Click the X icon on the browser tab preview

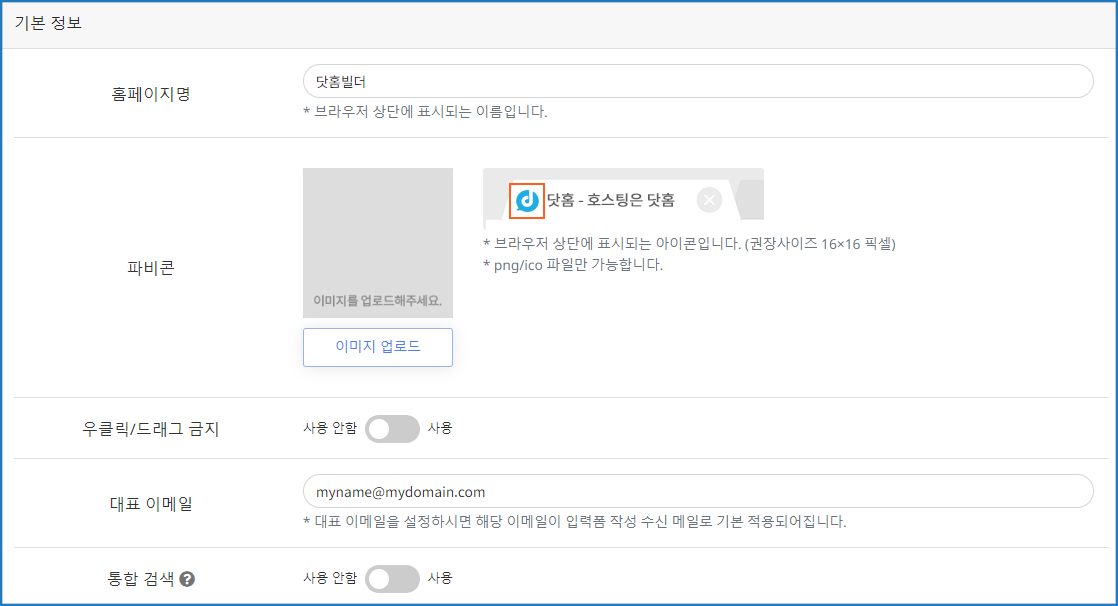pyautogui.click(x=709, y=200)
